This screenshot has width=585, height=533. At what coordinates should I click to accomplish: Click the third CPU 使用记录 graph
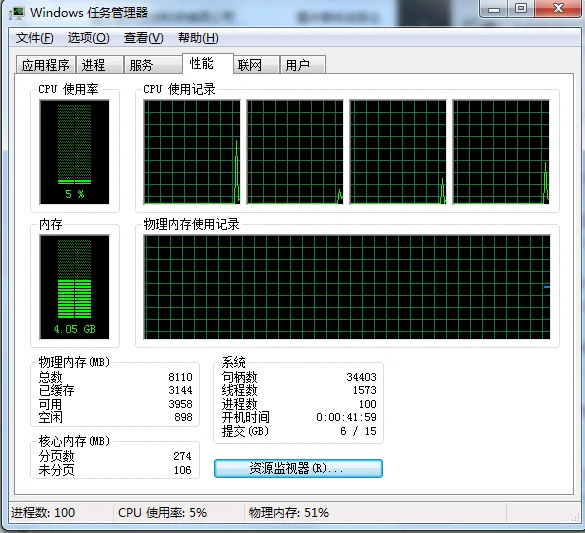[398, 152]
